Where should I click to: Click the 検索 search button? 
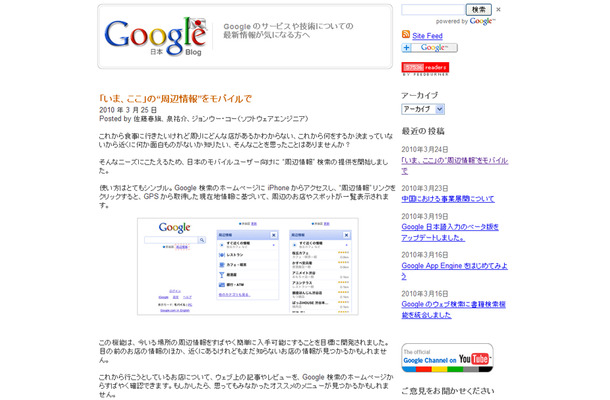click(x=479, y=10)
